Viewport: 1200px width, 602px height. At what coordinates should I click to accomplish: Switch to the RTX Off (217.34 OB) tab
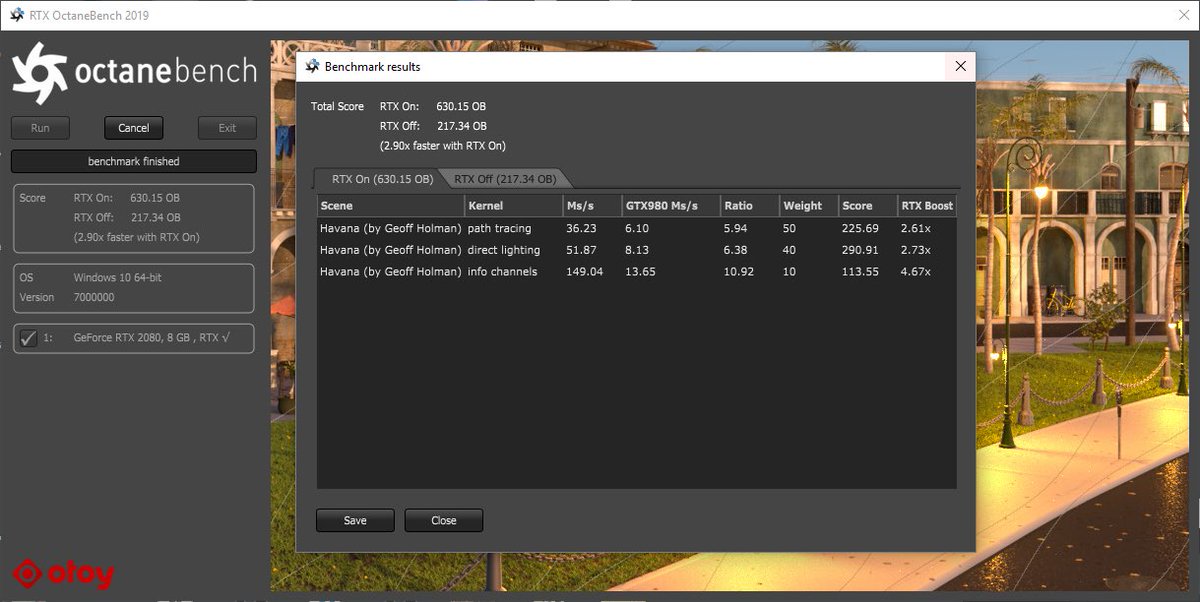(x=505, y=179)
